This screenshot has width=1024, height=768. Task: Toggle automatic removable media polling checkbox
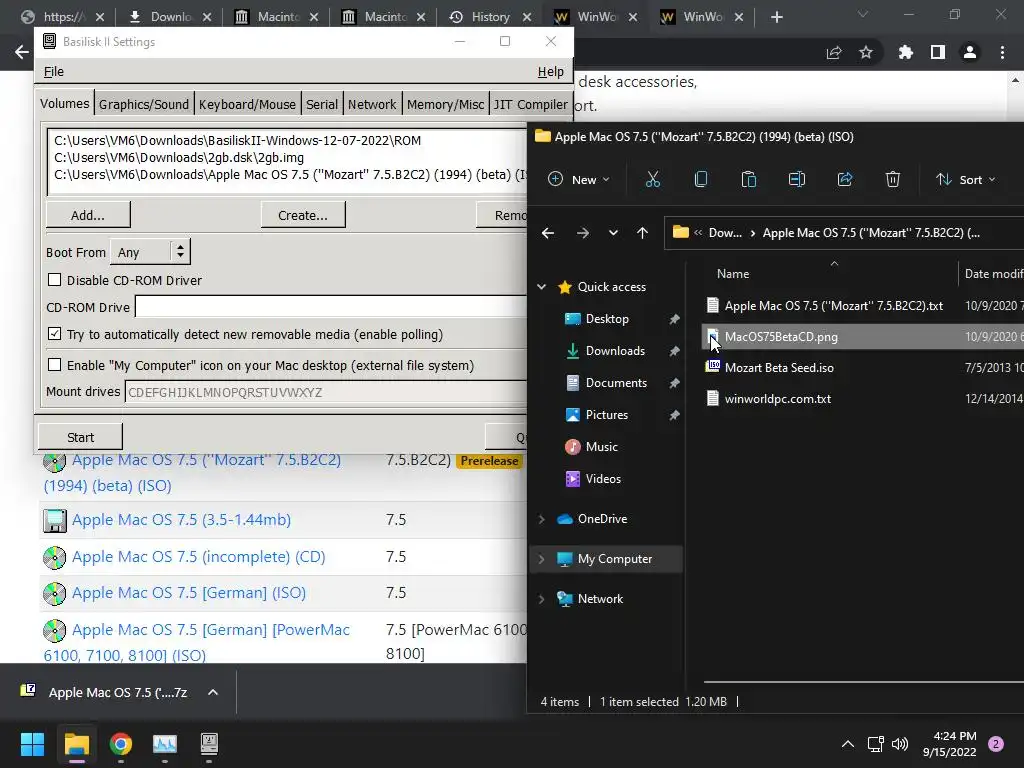[55, 334]
